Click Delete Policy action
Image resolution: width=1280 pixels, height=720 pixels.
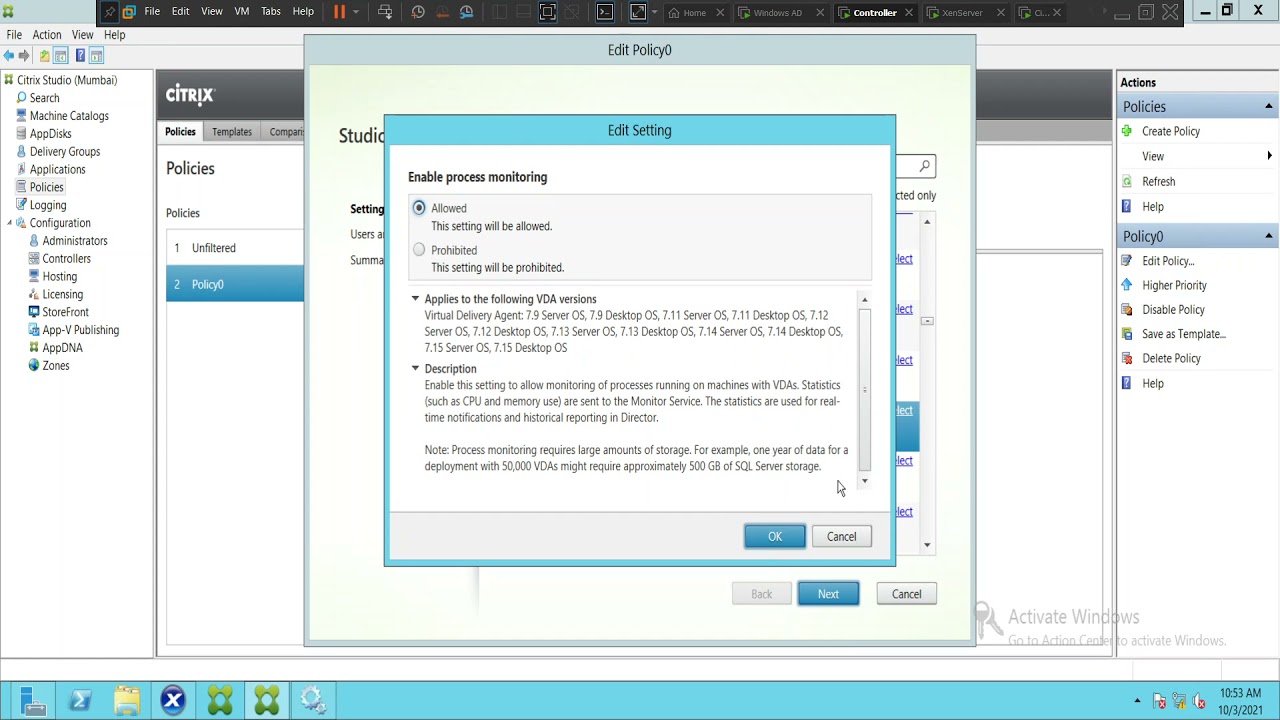1171,358
